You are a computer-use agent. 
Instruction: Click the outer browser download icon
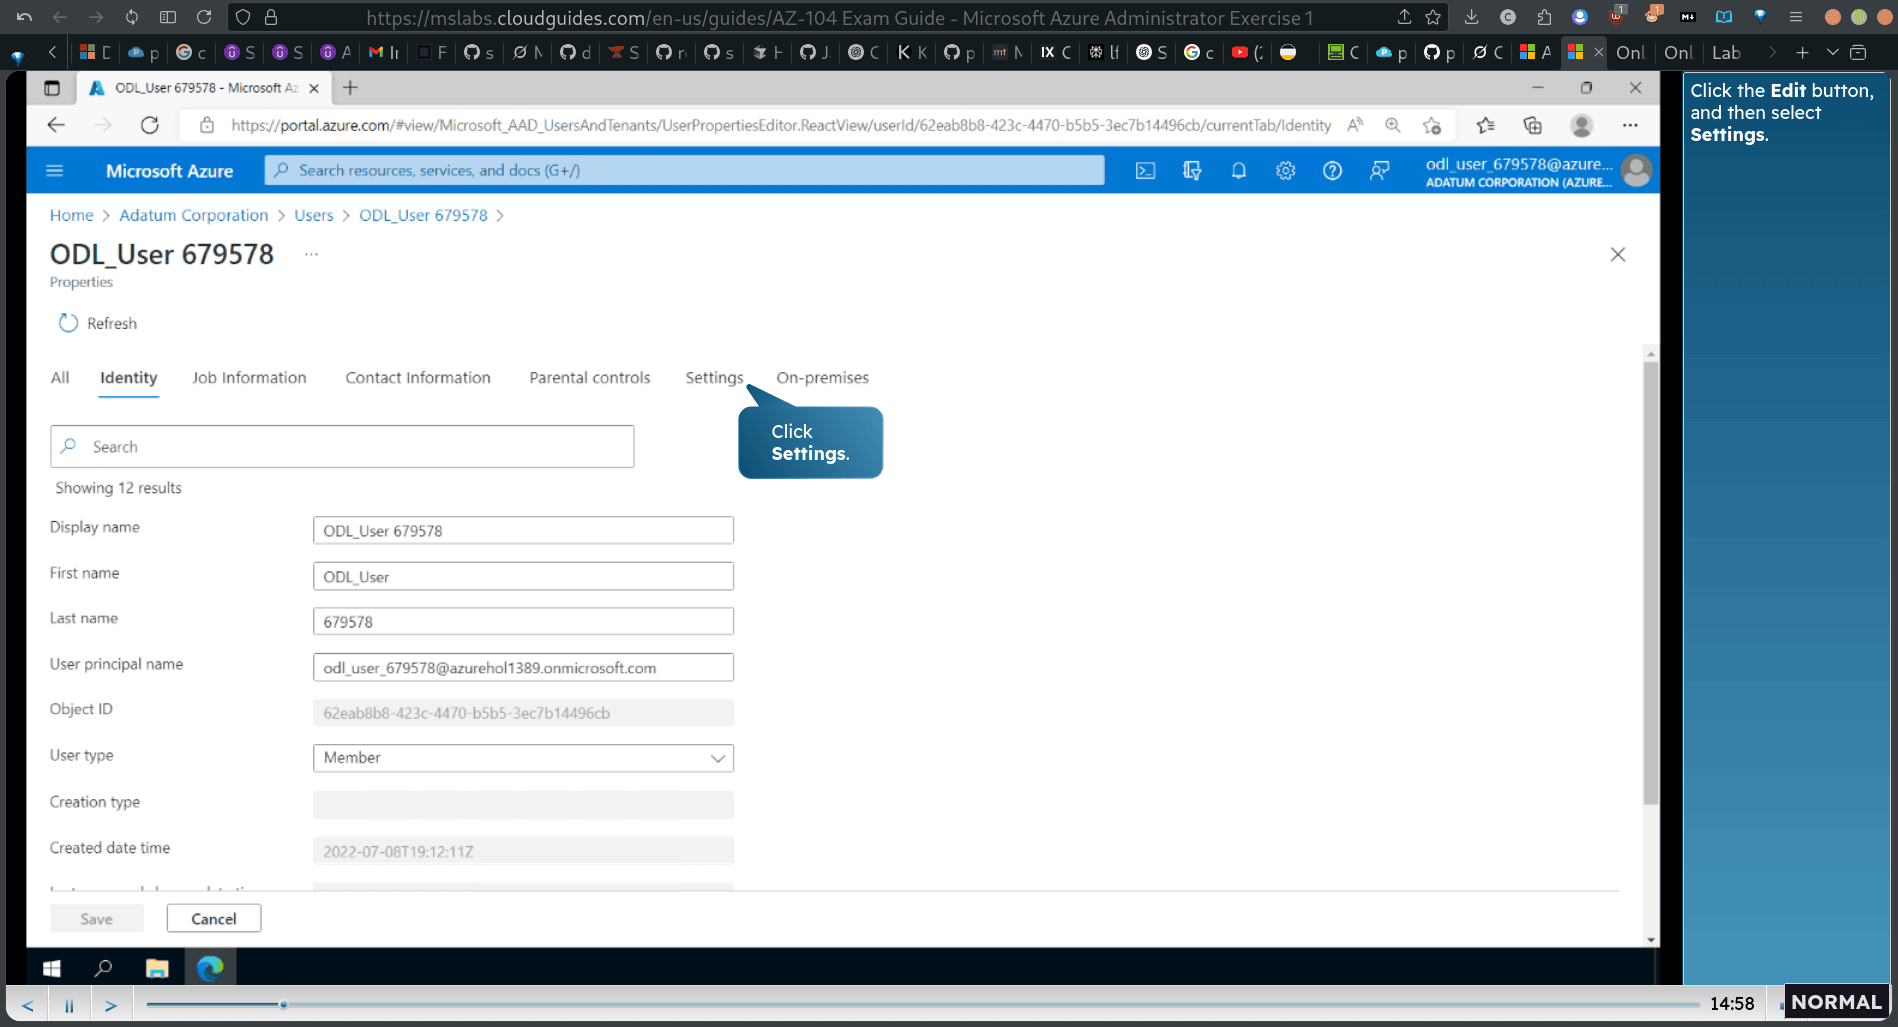1471,17
